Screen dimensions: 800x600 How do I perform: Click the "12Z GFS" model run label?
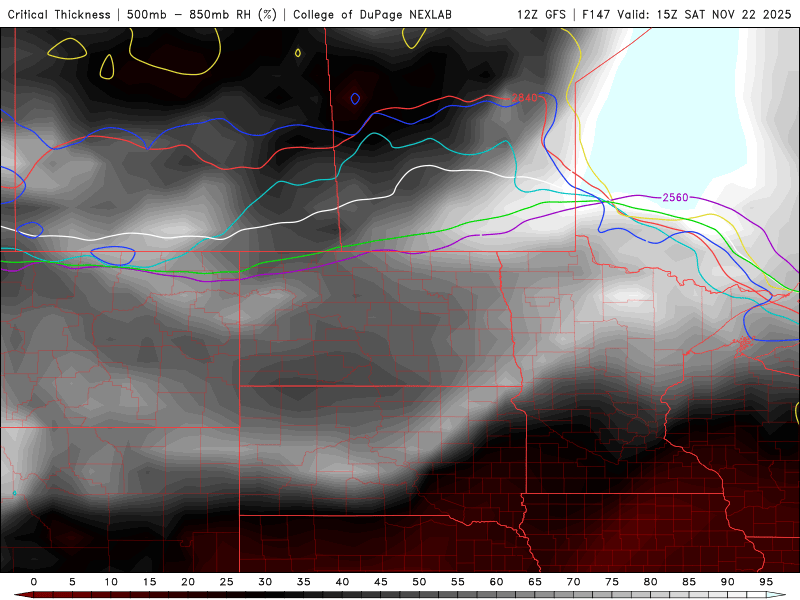(x=541, y=14)
